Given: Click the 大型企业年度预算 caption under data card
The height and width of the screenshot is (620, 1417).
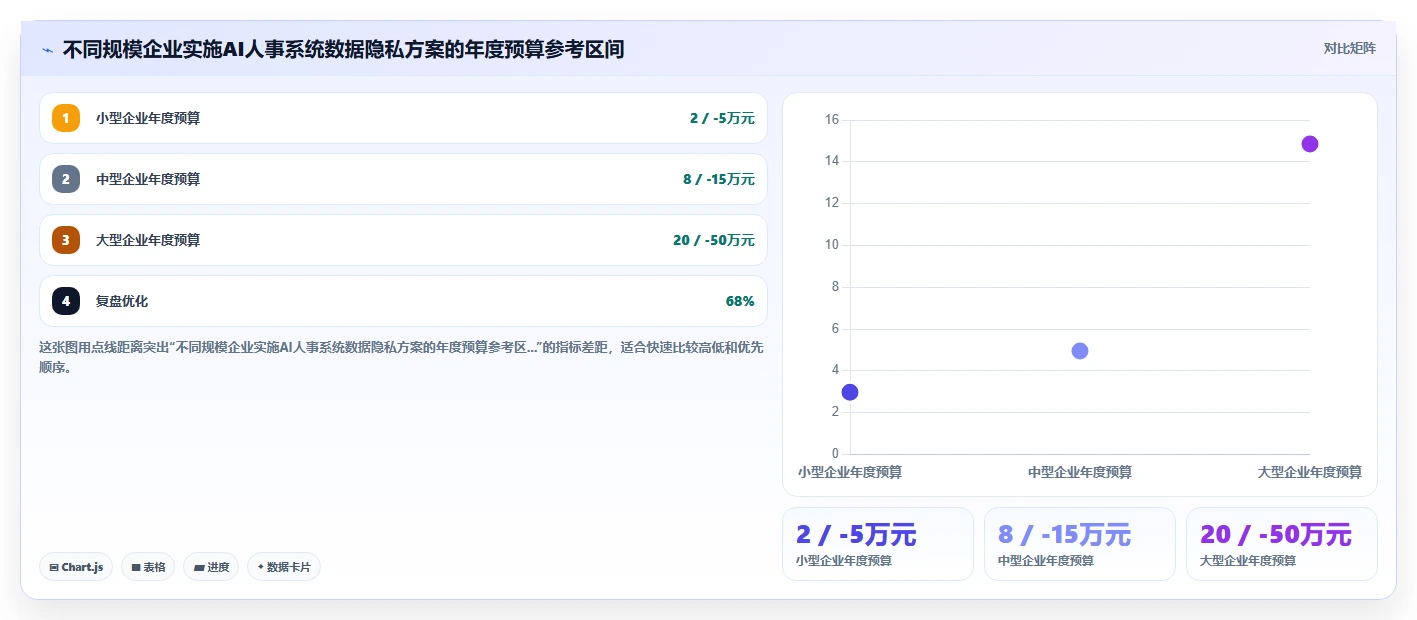Looking at the screenshot, I should click(1248, 561).
